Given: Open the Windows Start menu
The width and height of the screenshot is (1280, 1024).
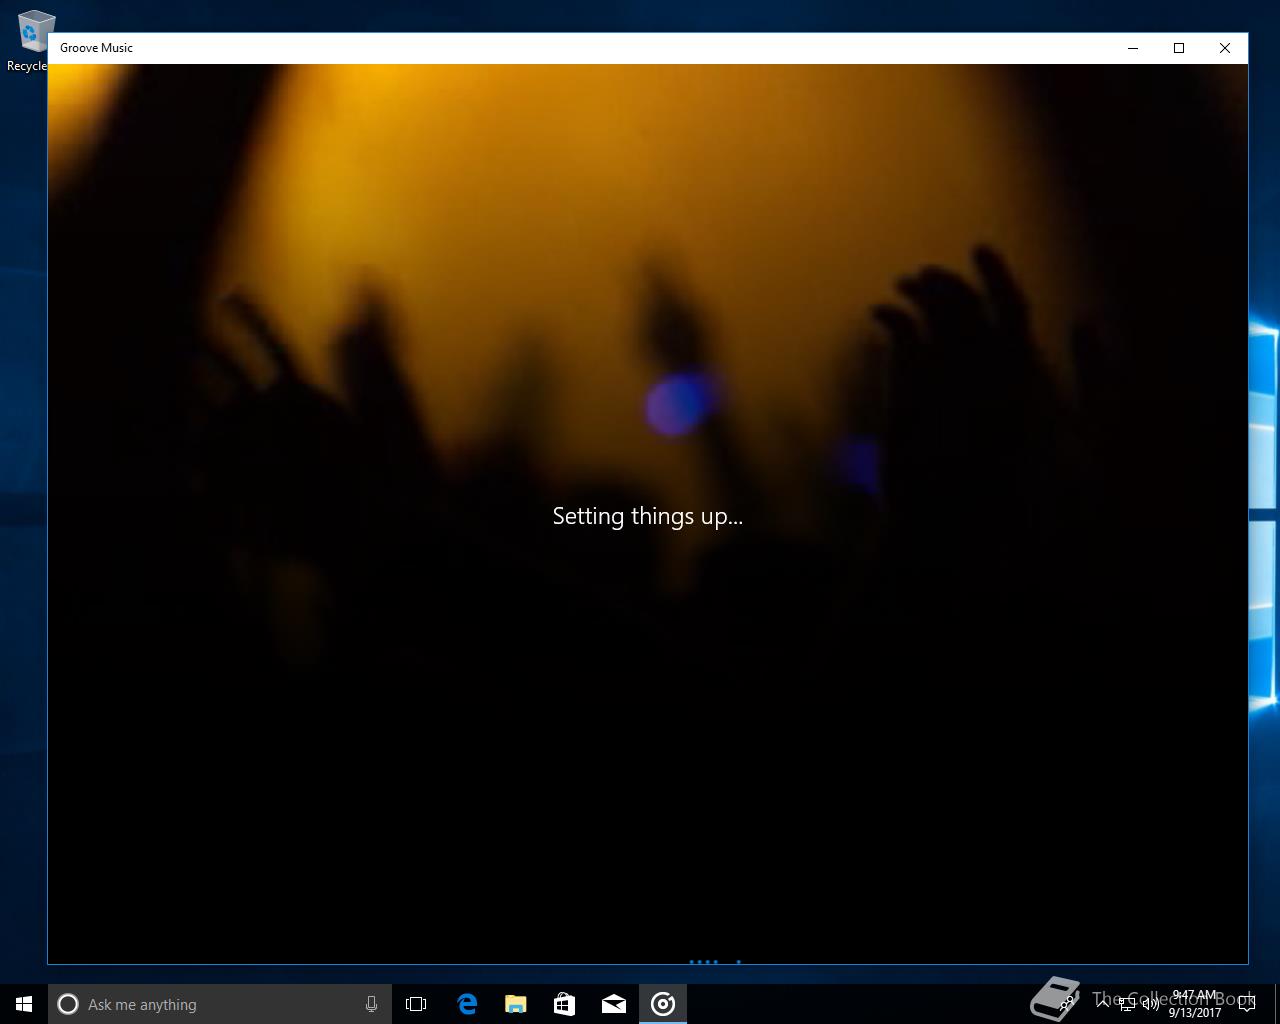Looking at the screenshot, I should 24,1004.
